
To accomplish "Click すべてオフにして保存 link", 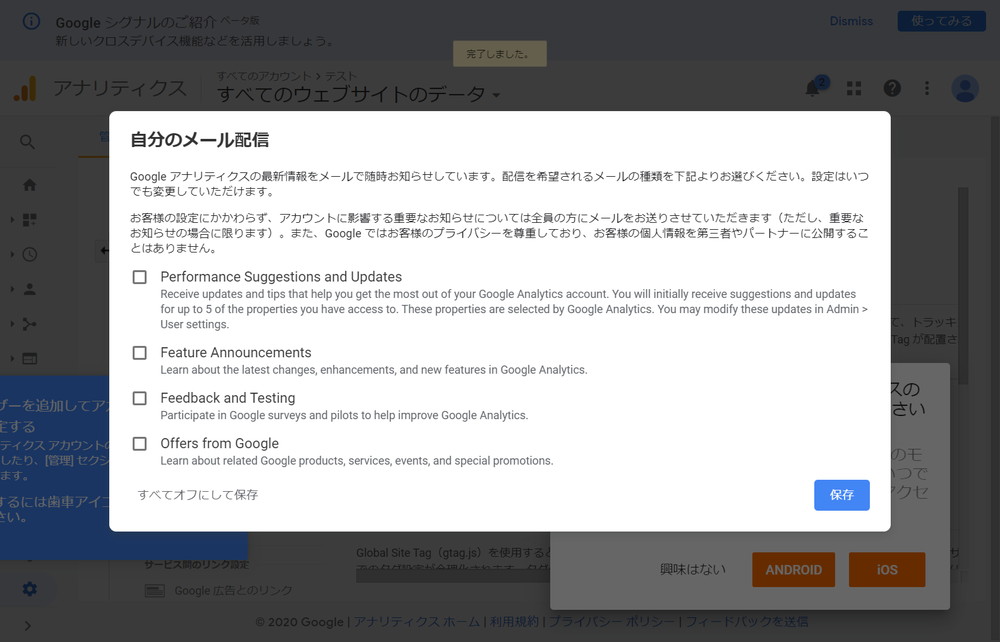I will point(198,495).
